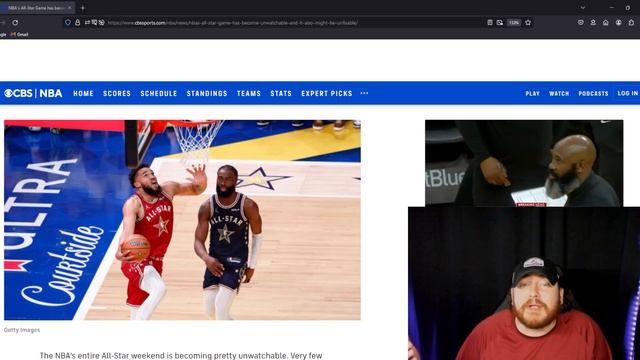Click the article's first paragraph text
640x360 pixels.
(x=181, y=356)
